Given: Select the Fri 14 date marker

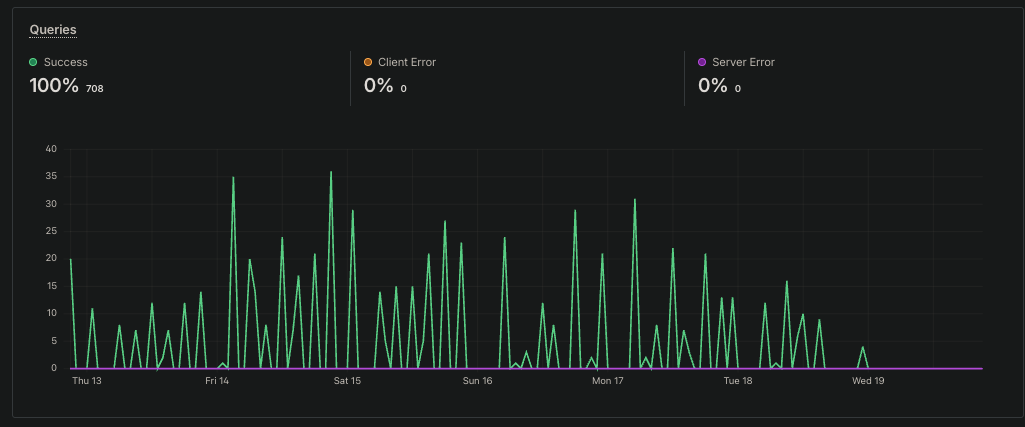Looking at the screenshot, I should click(217, 381).
